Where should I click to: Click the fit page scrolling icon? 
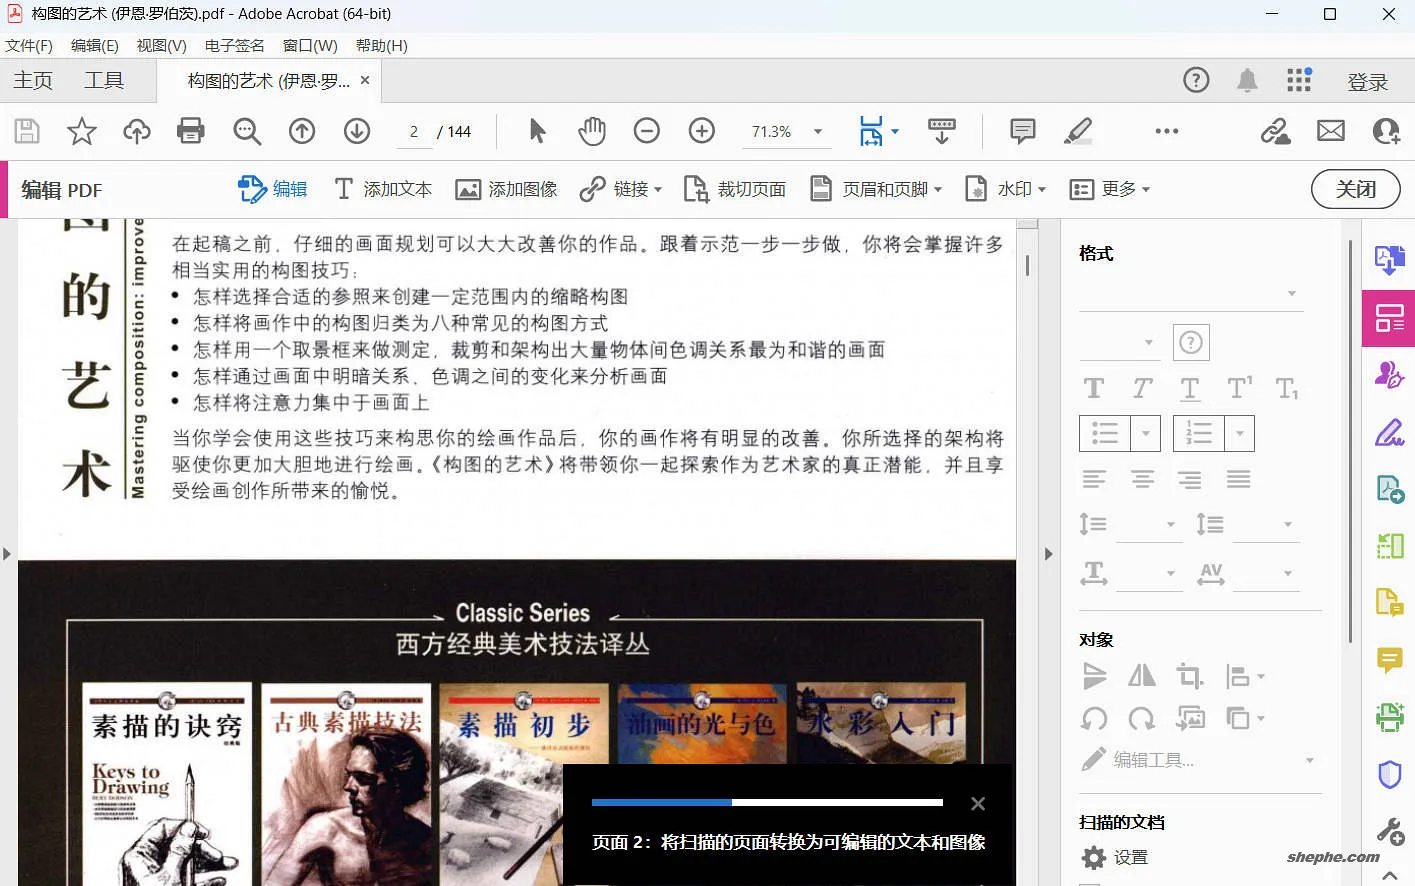pos(872,131)
